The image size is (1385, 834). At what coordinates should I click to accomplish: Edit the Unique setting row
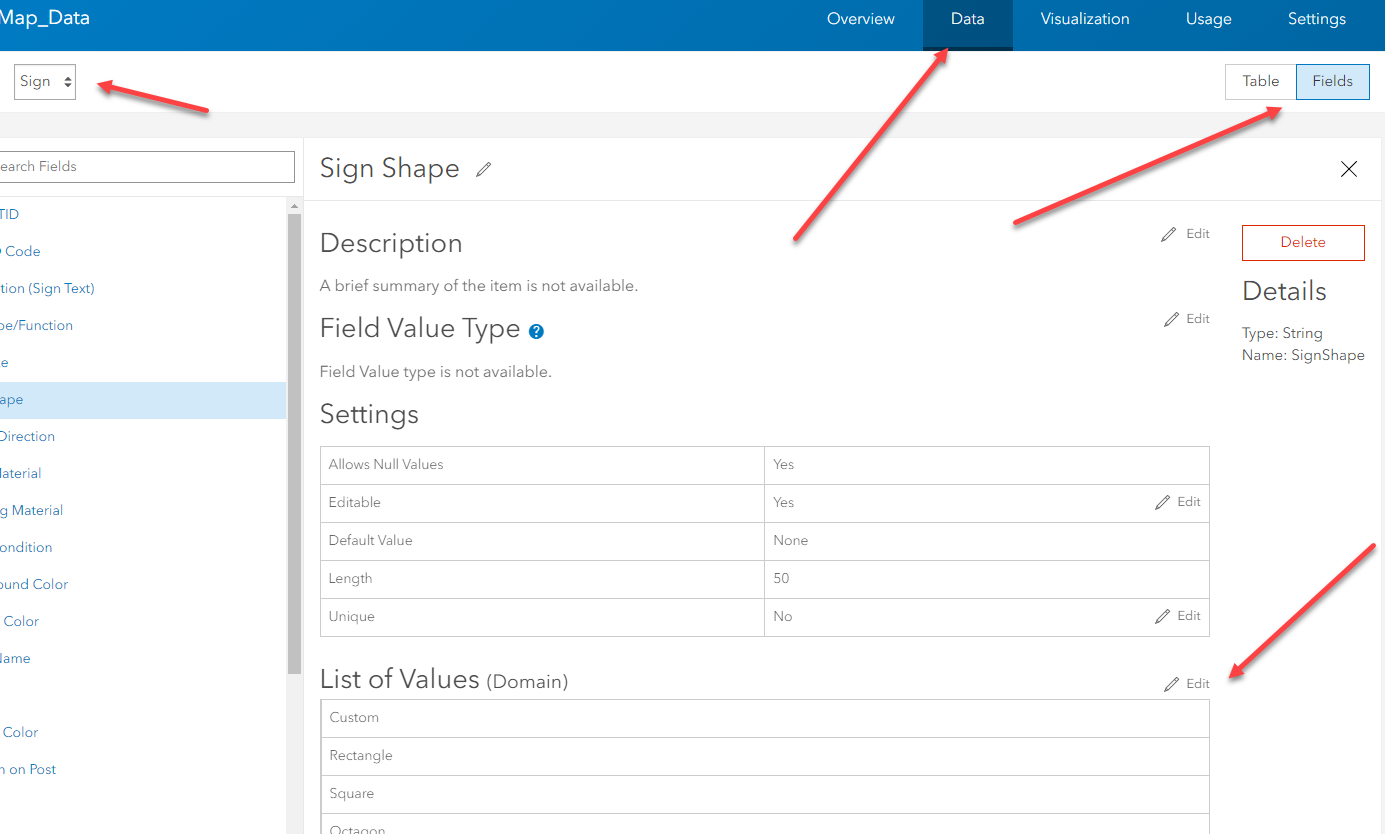(x=1178, y=616)
